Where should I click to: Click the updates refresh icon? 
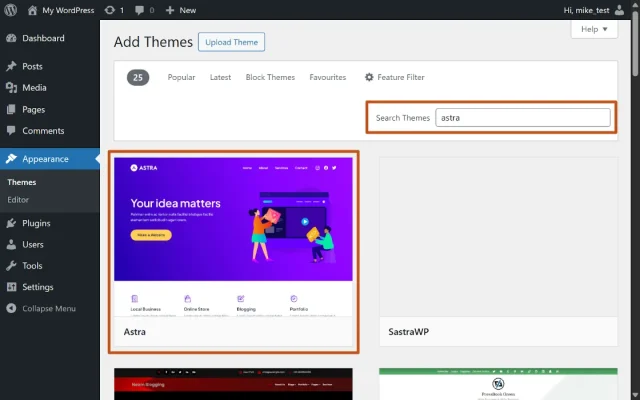pos(109,10)
